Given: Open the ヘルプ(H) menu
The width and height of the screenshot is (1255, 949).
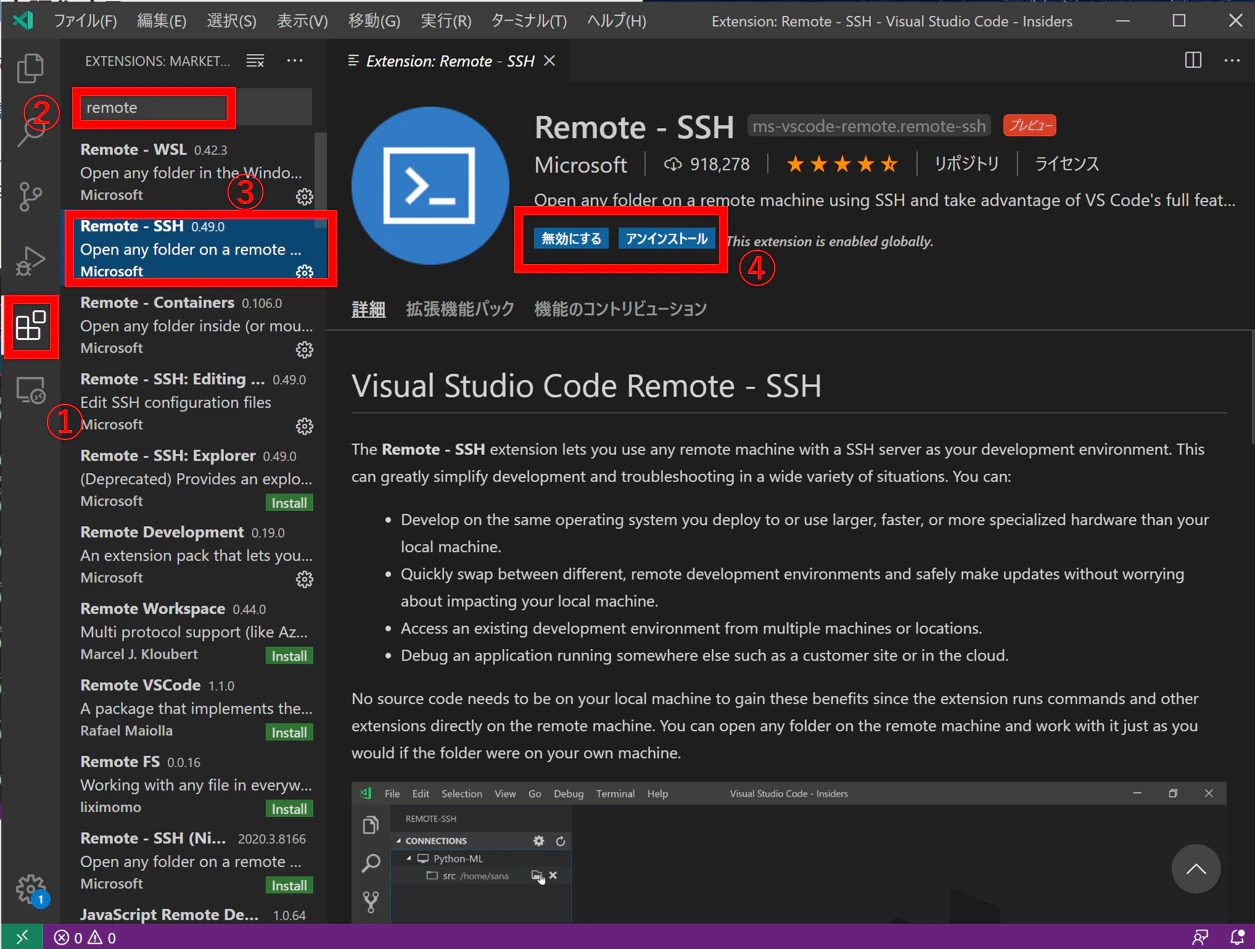Looking at the screenshot, I should tap(616, 20).
